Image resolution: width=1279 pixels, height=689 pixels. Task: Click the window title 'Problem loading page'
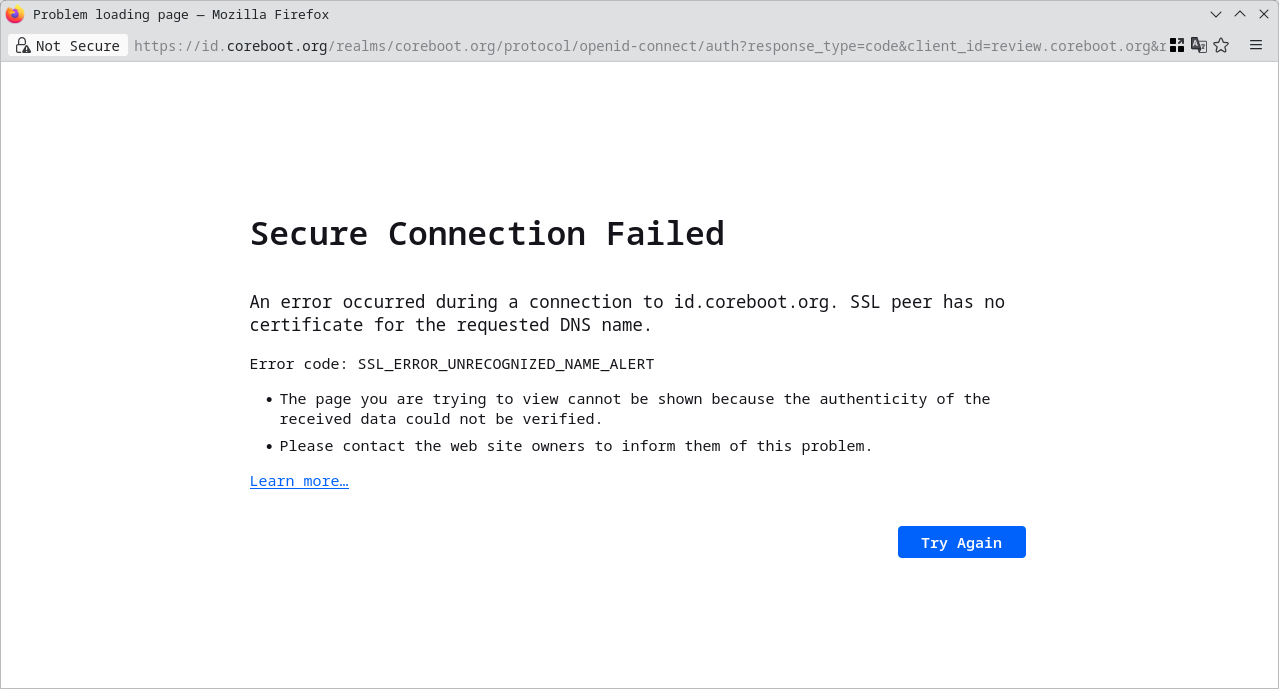(x=111, y=14)
